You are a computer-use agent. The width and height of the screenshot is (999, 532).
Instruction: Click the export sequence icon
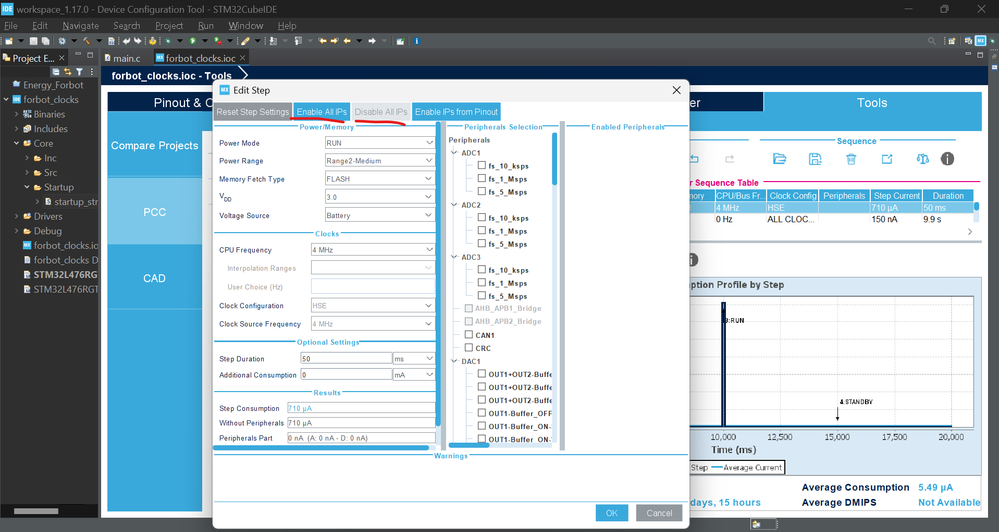tap(886, 159)
